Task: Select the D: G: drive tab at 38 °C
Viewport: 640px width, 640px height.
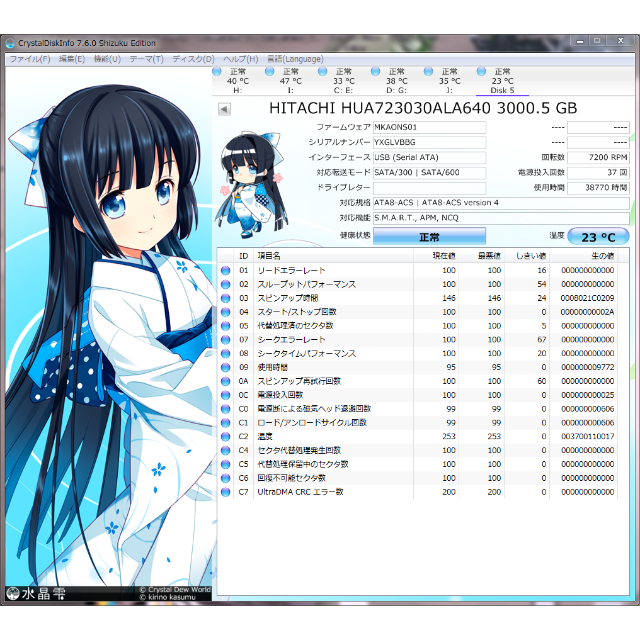Action: point(396,81)
